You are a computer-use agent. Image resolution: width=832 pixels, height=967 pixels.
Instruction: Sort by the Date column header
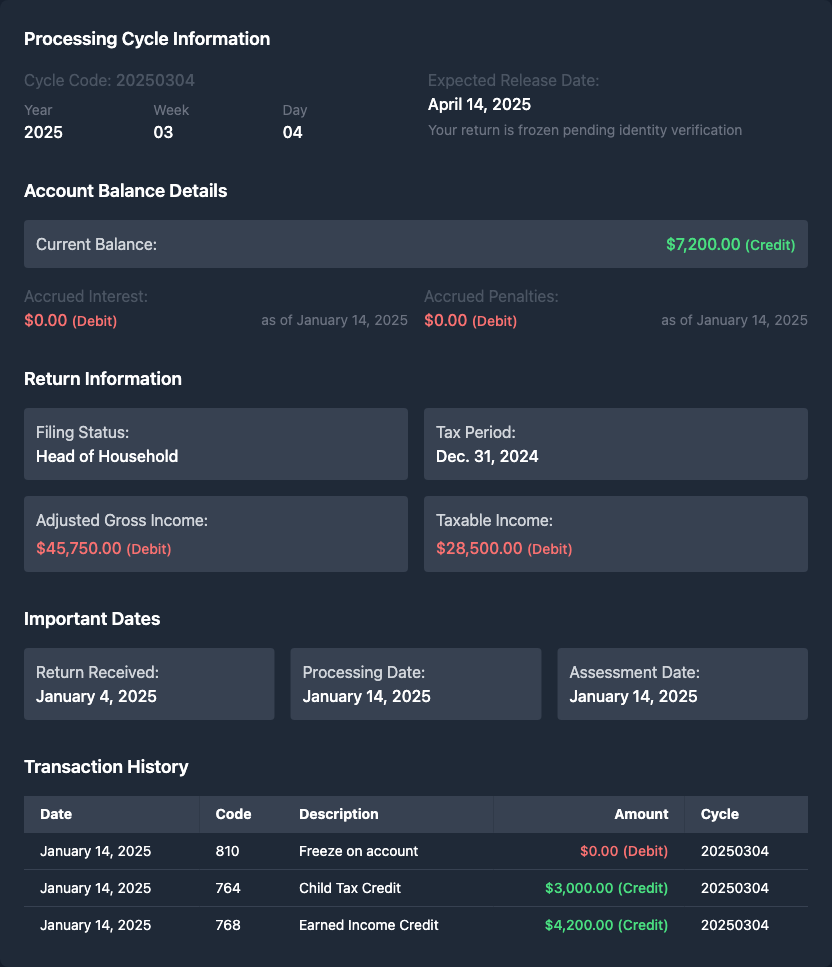click(56, 814)
